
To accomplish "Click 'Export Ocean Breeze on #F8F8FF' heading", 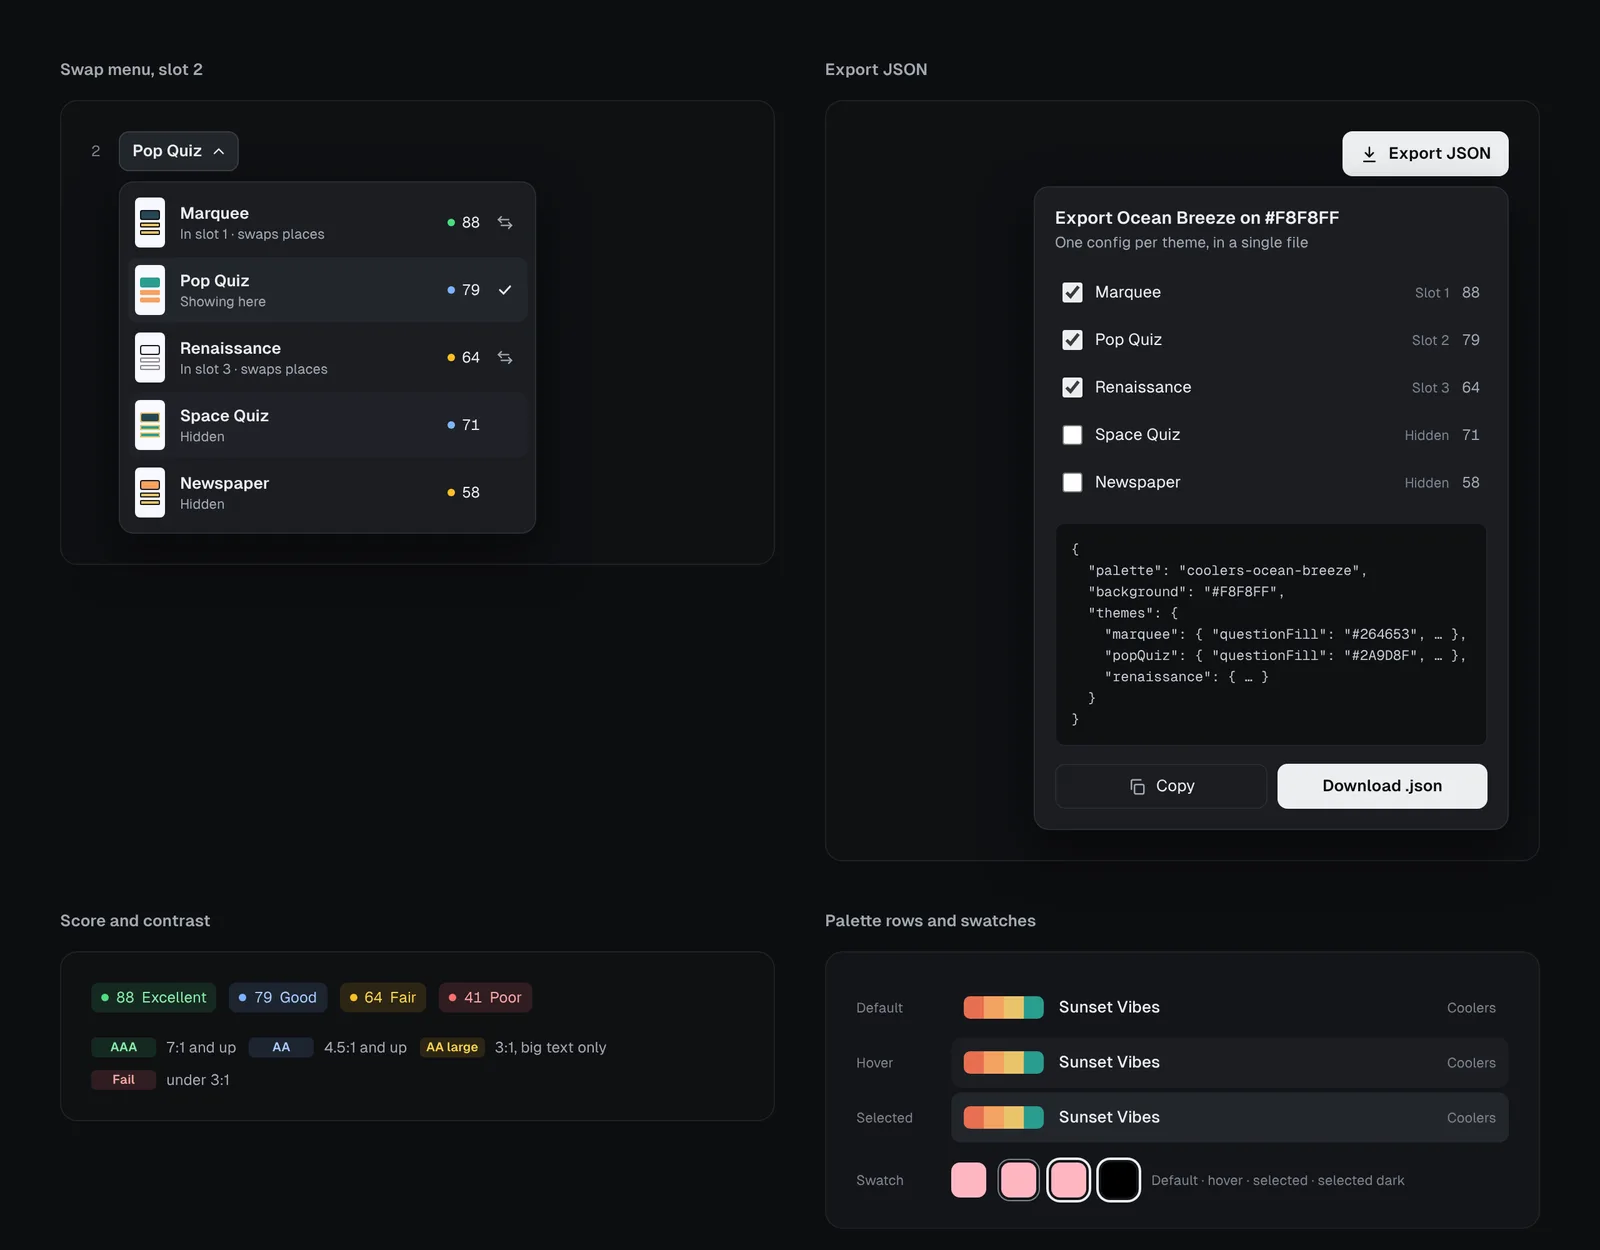I will pos(1197,218).
